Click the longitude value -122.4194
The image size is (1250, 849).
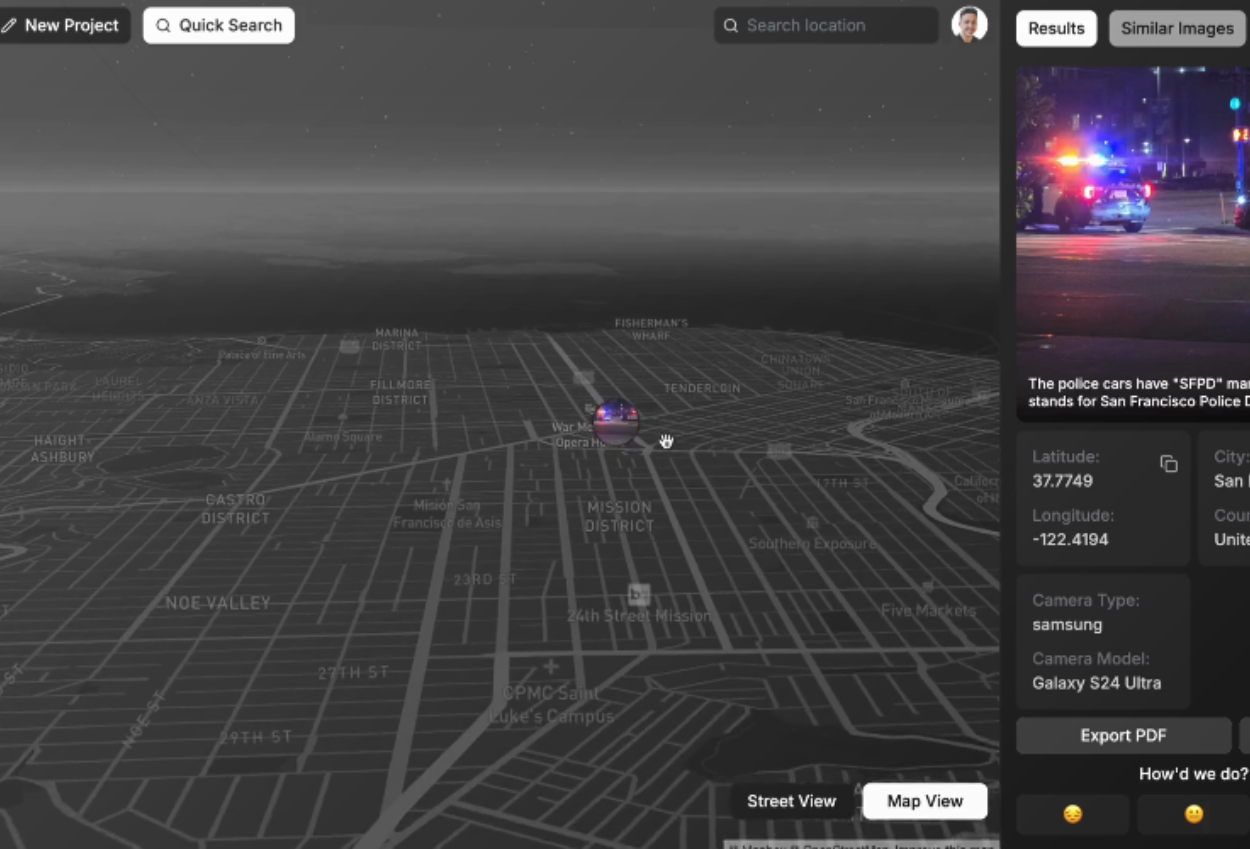(1070, 539)
